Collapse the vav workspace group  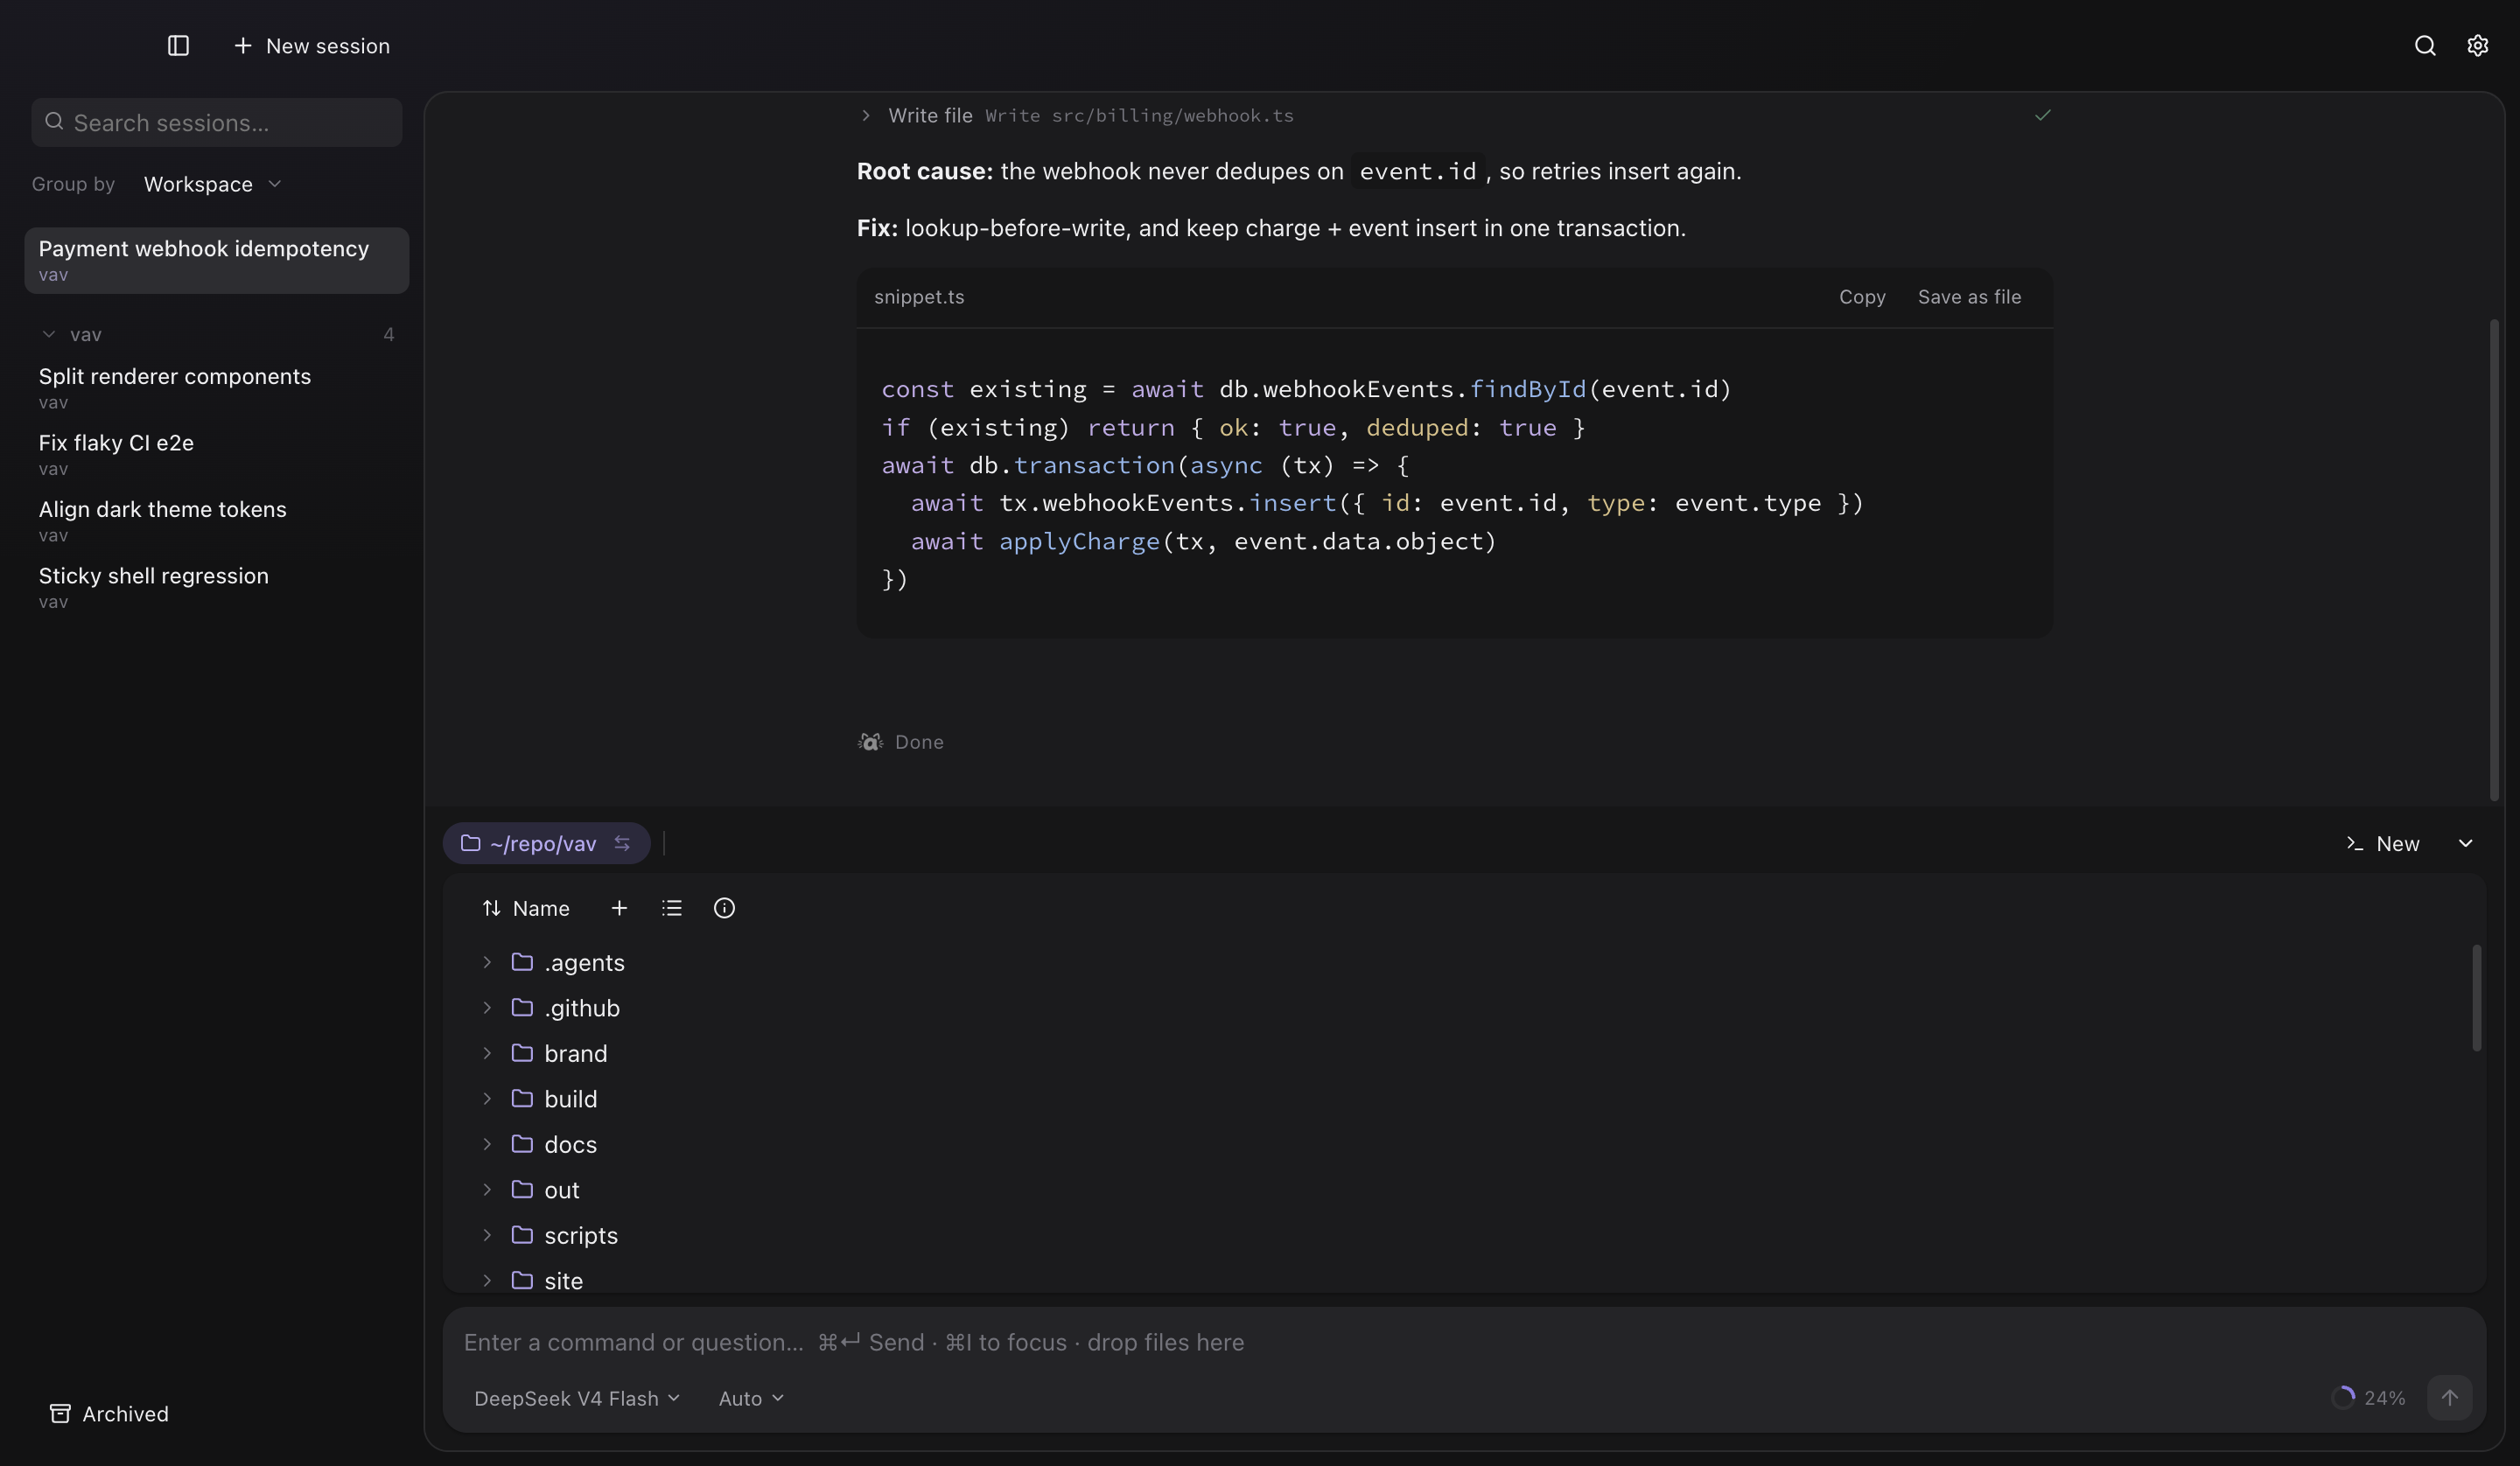click(x=48, y=334)
